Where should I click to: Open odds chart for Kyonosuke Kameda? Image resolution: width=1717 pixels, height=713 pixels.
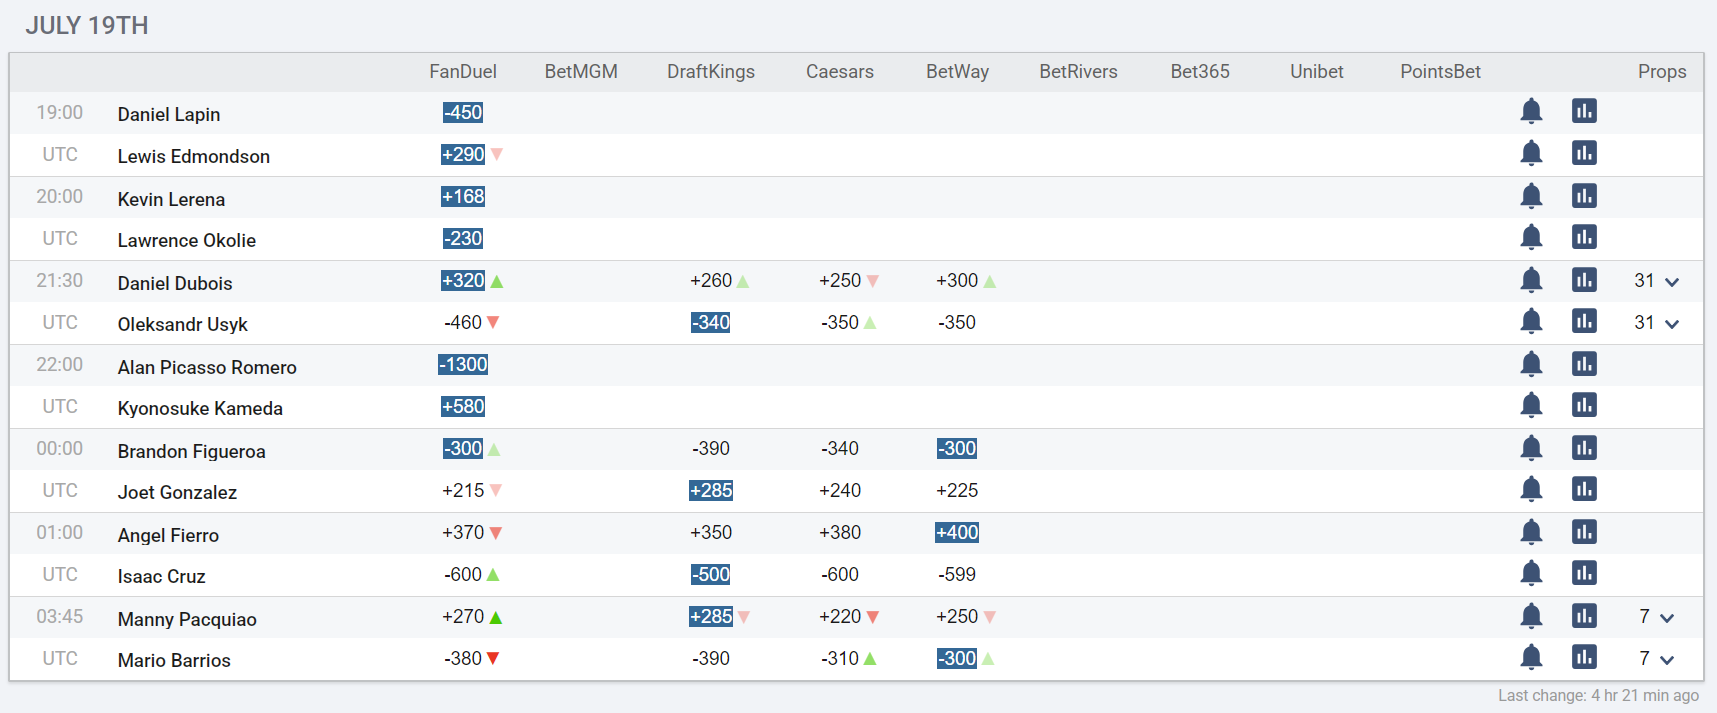[x=1584, y=405]
